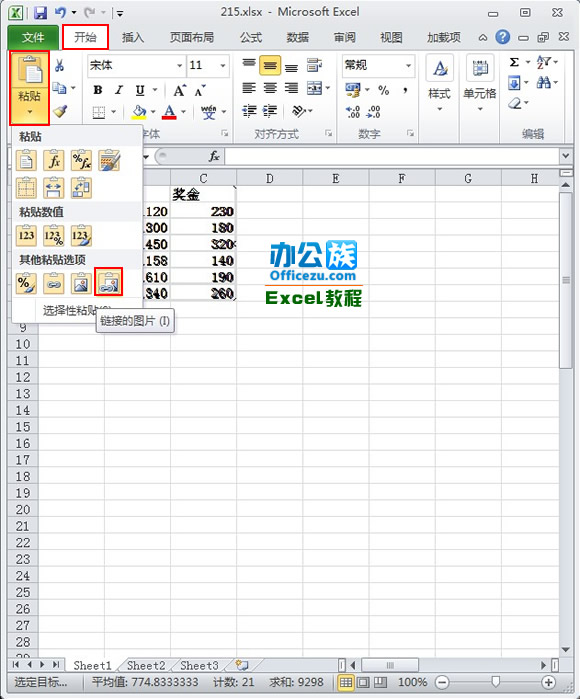Image resolution: width=580 pixels, height=699 pixels.
Task: Choose the Transpose paste option
Action: 82,188
